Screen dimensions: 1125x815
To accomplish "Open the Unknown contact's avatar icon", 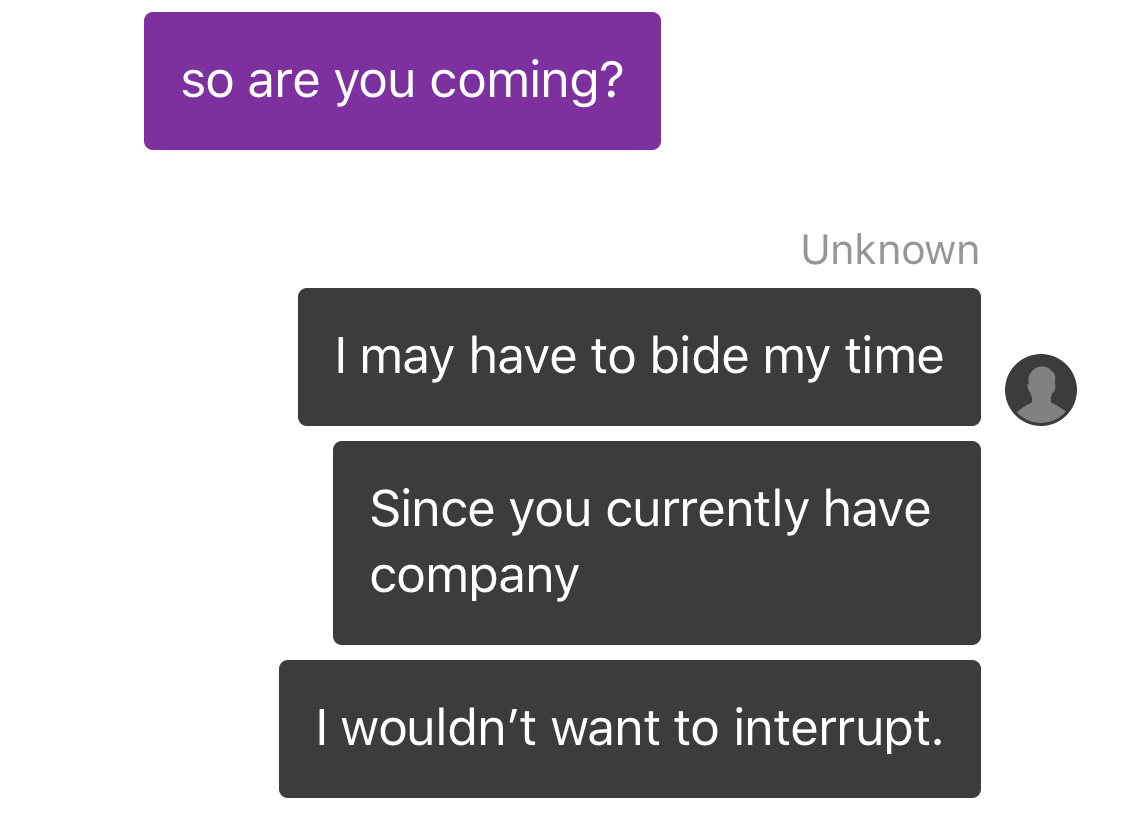I will point(1040,390).
